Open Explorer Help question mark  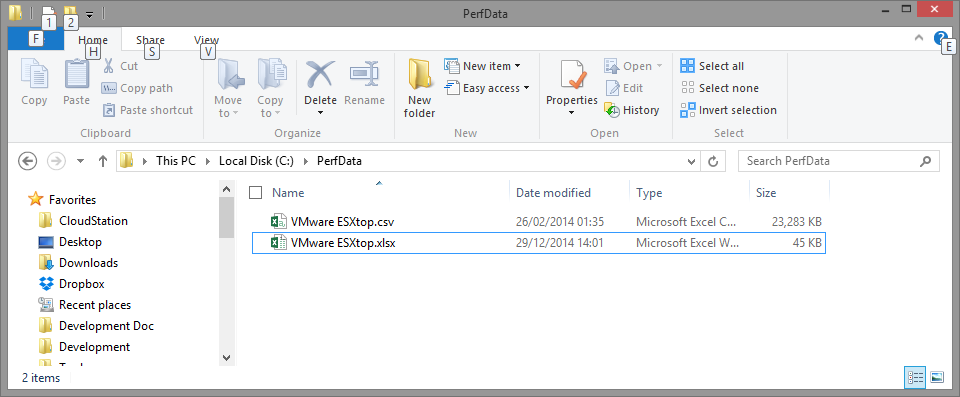[x=940, y=38]
